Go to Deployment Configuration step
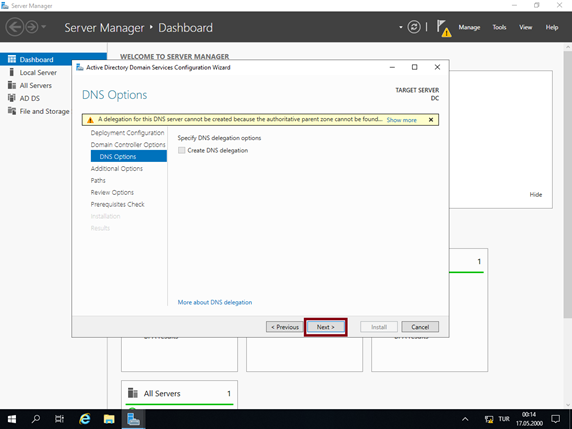 click(x=127, y=133)
